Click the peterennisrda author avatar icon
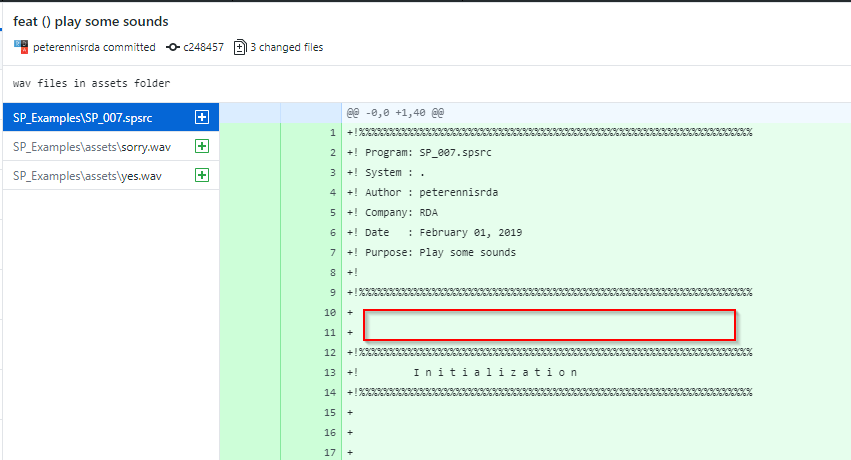 (x=21, y=47)
